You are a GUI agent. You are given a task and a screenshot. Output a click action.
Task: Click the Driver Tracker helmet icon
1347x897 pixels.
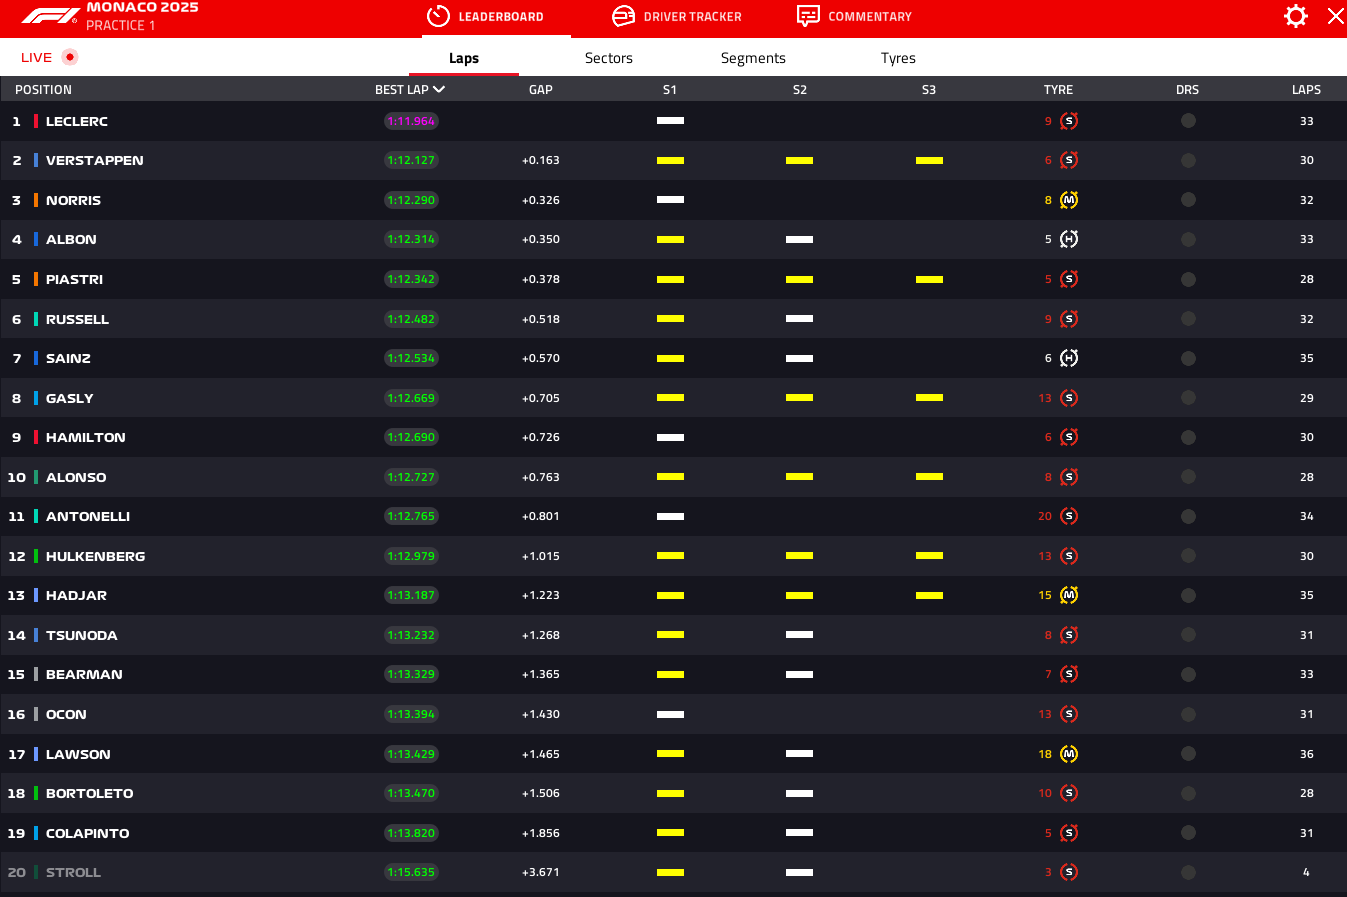[x=623, y=16]
